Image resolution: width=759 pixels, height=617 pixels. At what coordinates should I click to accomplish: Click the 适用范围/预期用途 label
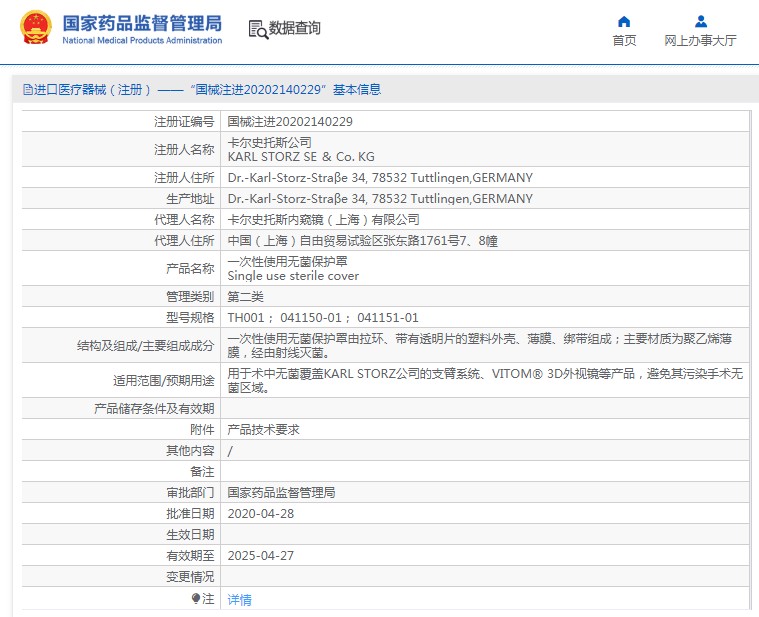[x=164, y=380]
